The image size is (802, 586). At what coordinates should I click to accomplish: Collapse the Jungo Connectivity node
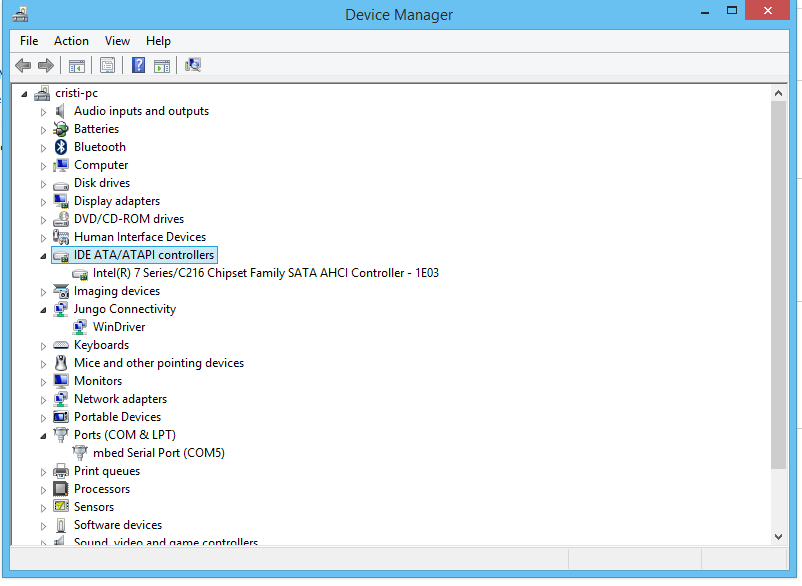coord(43,310)
